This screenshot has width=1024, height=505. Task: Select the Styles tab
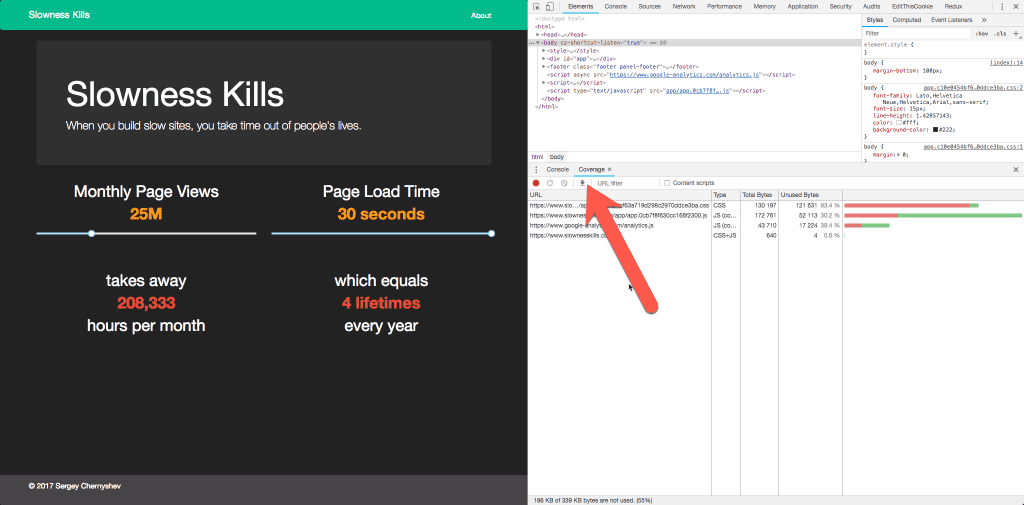(875, 20)
